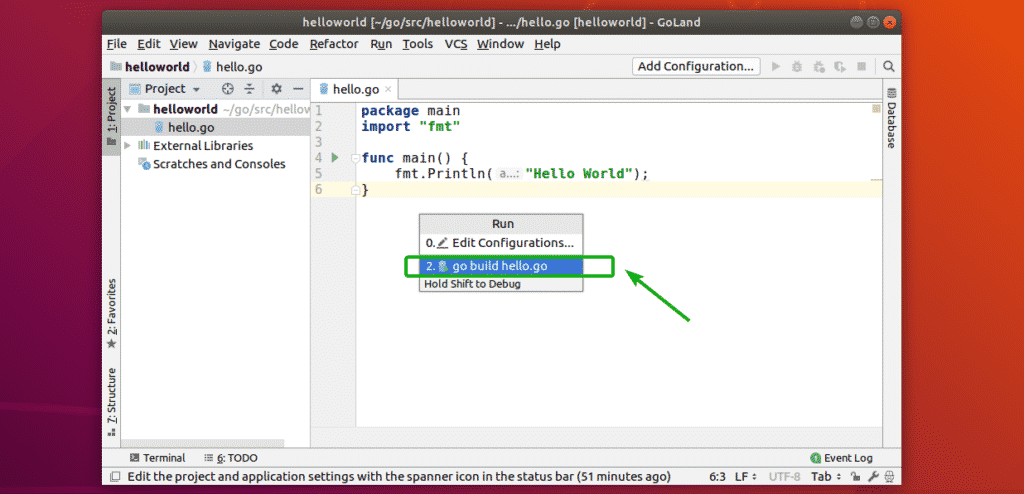Screen dimensions: 1024x494
Task: Choose Edit Configurations... in Run popup
Action: pos(501,242)
